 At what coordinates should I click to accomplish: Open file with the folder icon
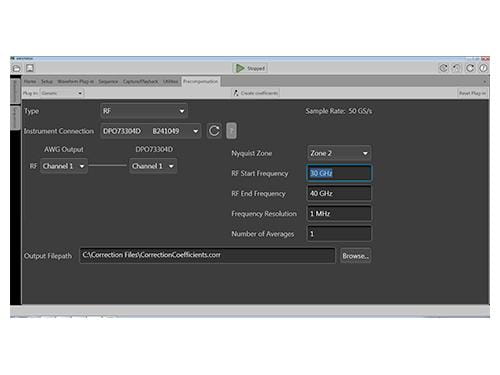[x=16, y=68]
